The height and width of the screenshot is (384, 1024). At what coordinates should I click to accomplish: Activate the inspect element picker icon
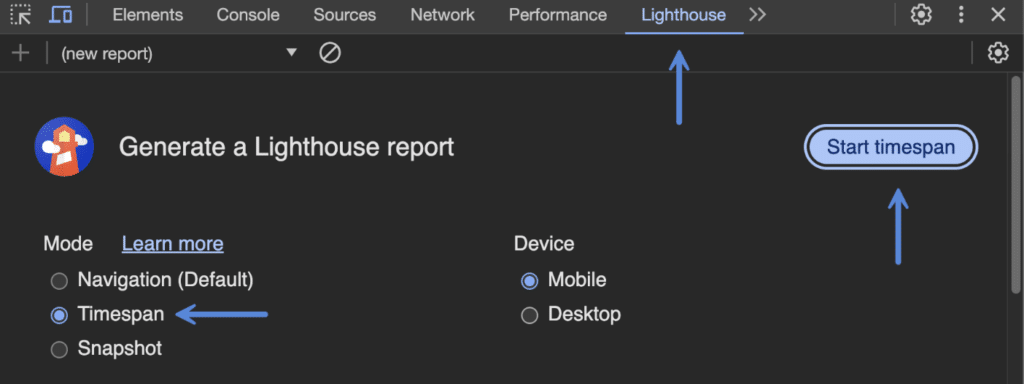click(21, 14)
